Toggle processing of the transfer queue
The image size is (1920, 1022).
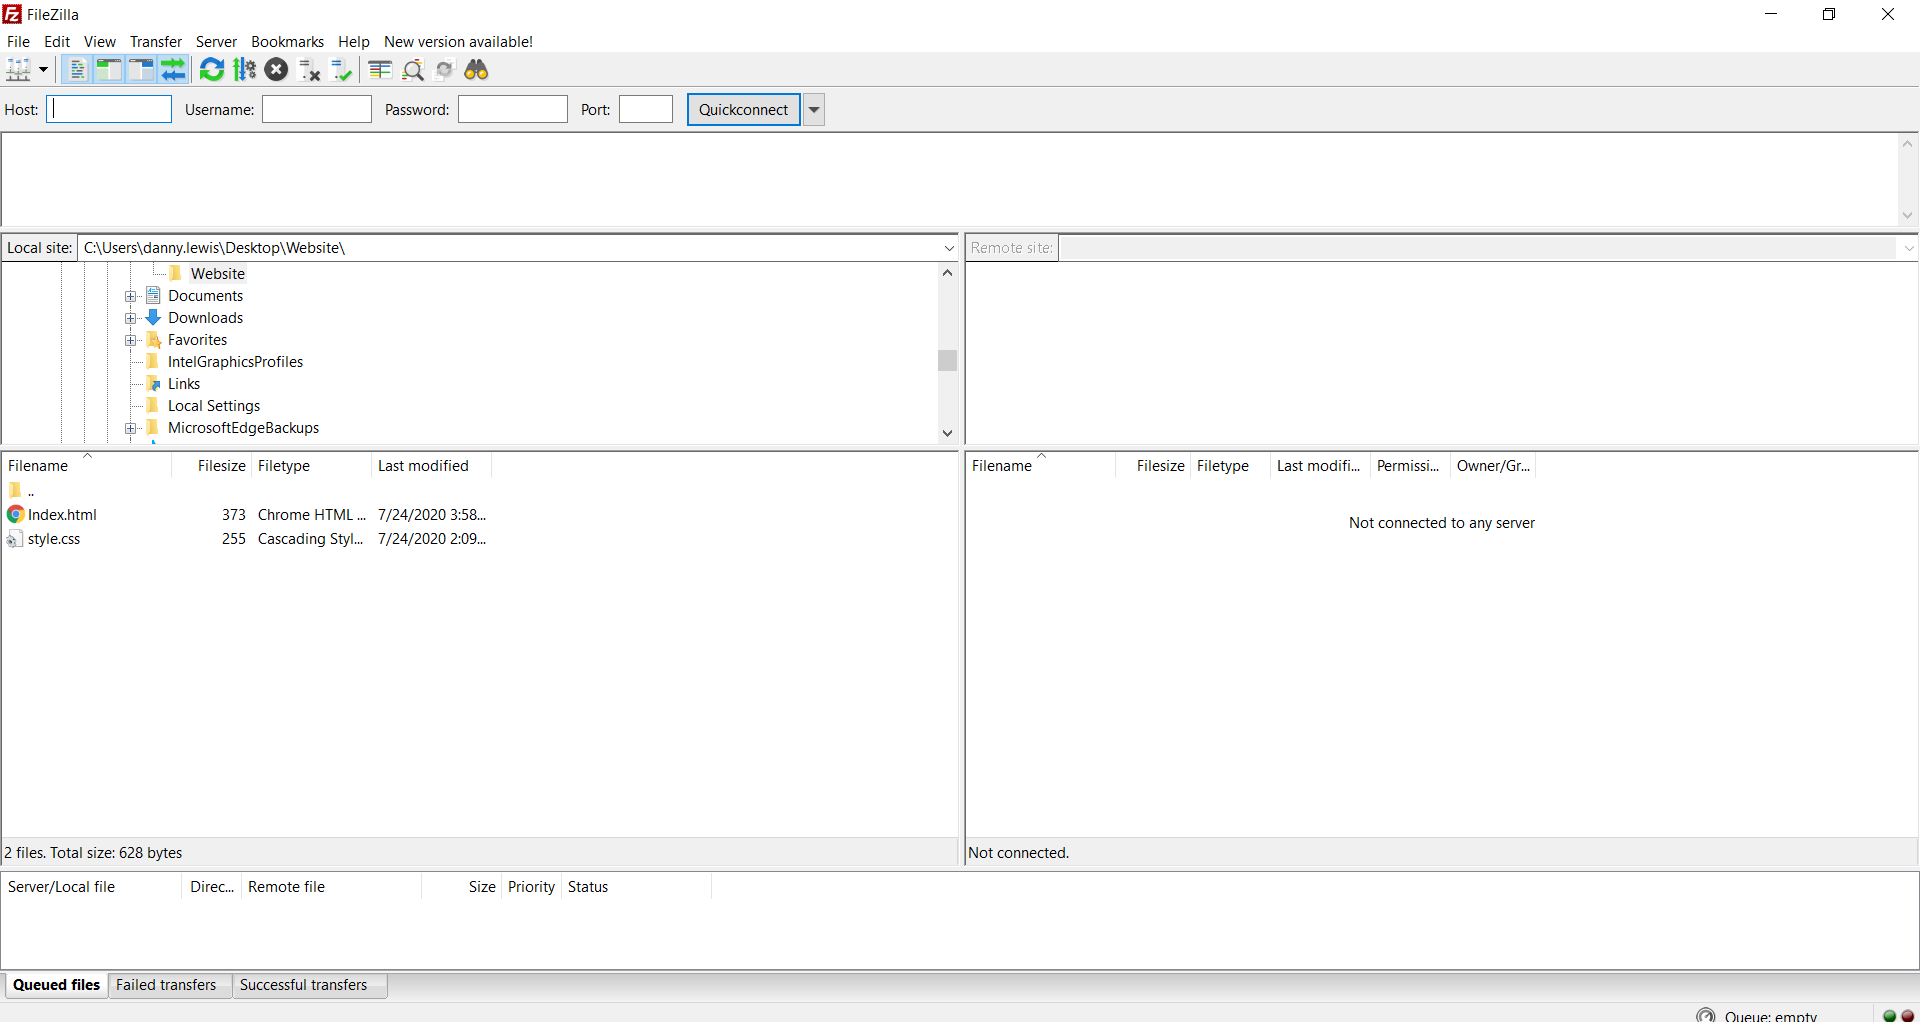pyautogui.click(x=245, y=70)
